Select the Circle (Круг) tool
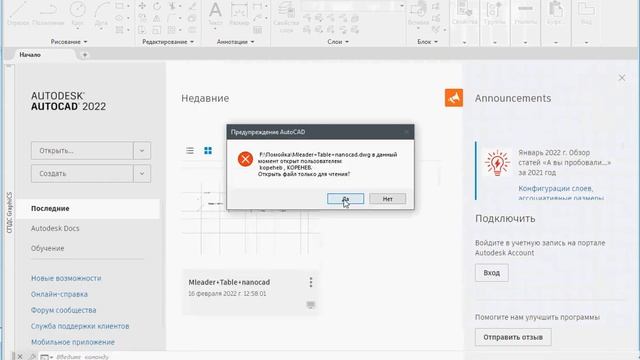 (x=77, y=13)
